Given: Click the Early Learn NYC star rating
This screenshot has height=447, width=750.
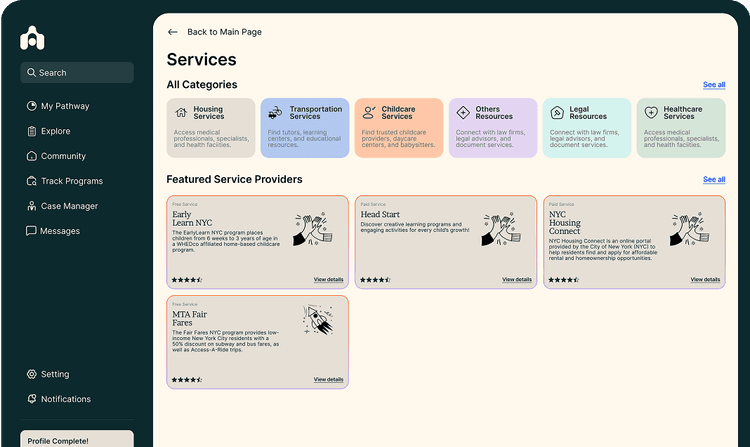Looking at the screenshot, I should click(x=187, y=280).
